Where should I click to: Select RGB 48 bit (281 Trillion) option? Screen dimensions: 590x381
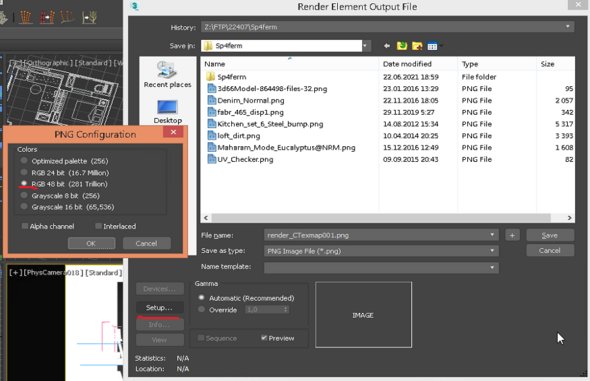click(24, 184)
